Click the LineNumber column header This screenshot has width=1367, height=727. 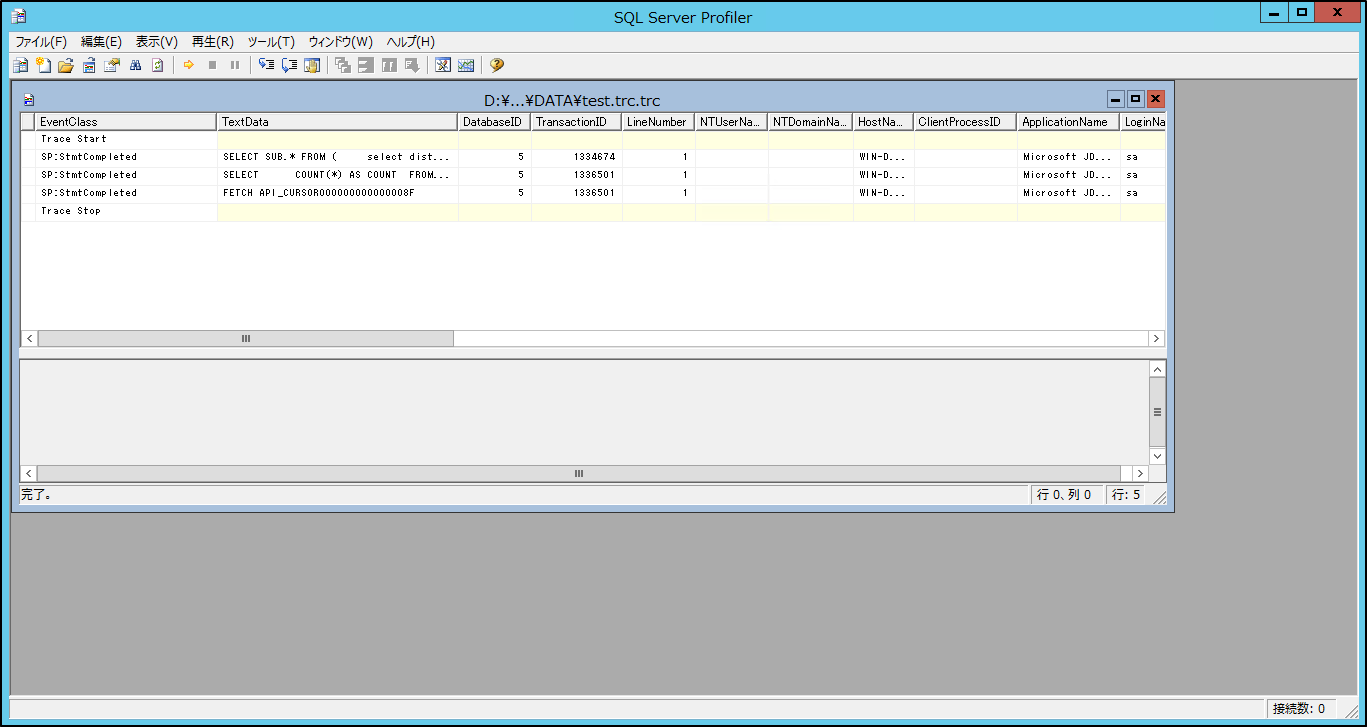pos(658,122)
